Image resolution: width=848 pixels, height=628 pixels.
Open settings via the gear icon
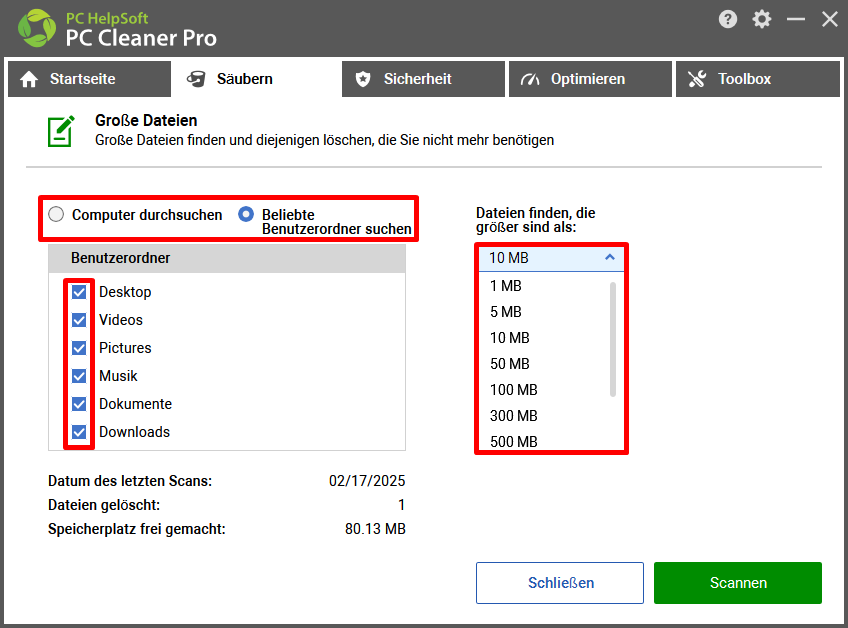761,19
